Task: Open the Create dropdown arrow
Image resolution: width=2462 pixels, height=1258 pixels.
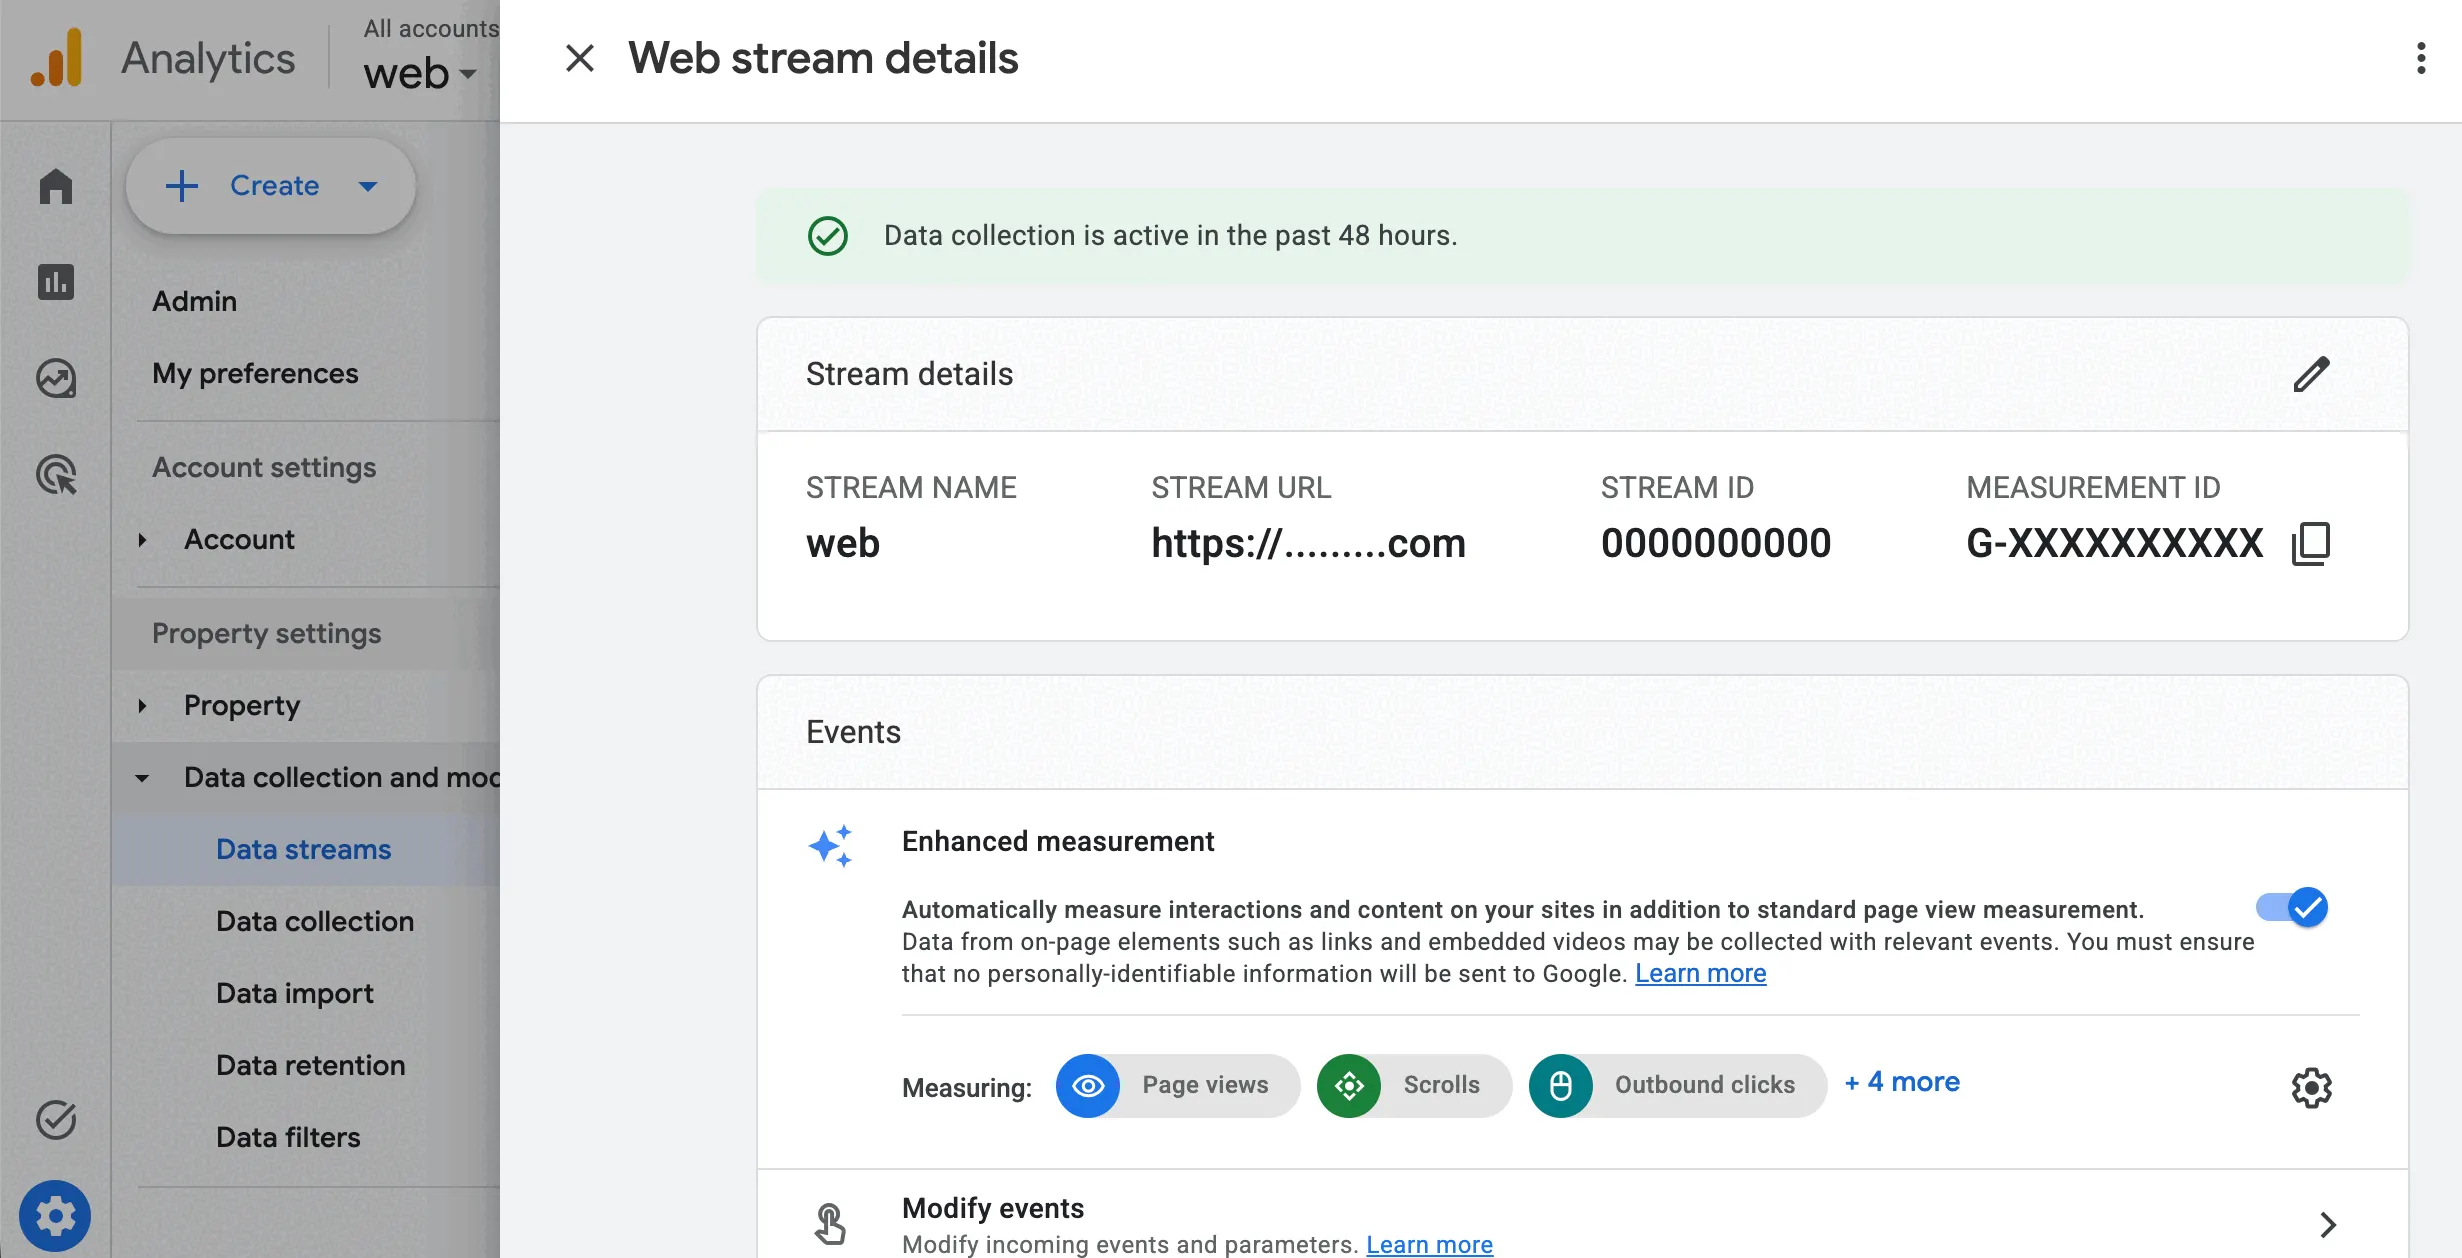Action: tap(368, 186)
